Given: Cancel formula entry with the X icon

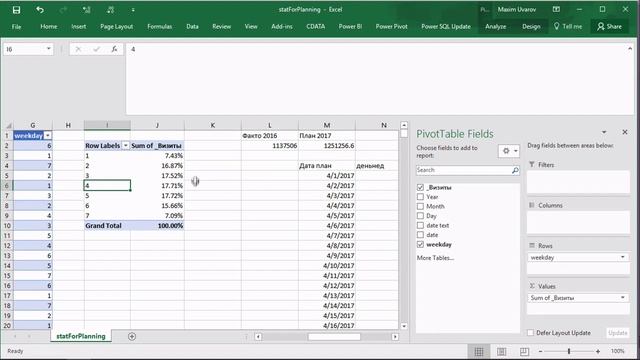Looking at the screenshot, I should pos(78,49).
